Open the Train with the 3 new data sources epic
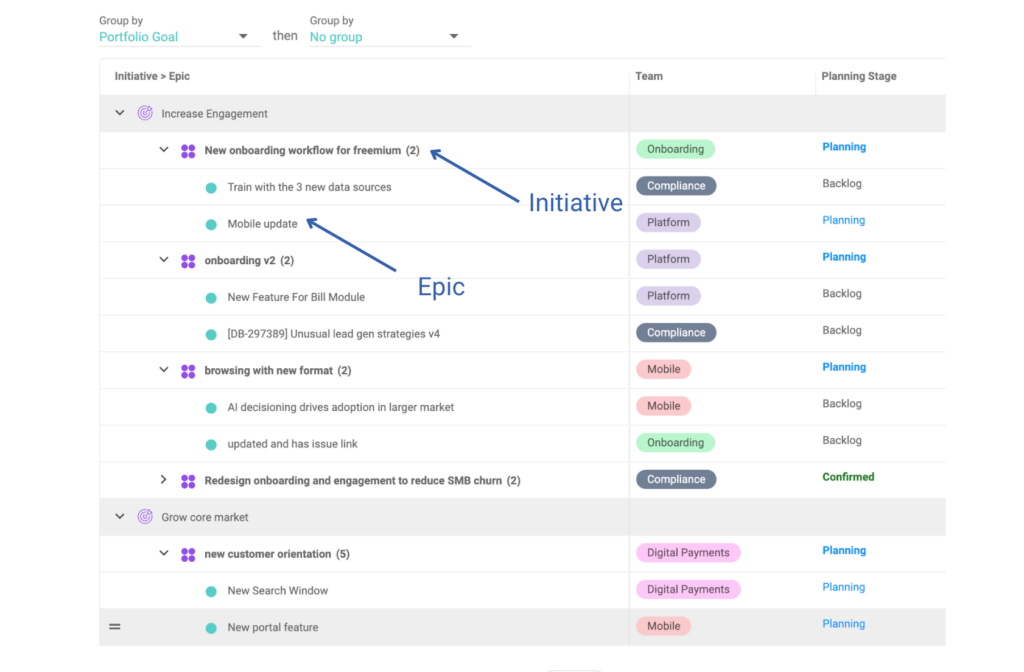The height and width of the screenshot is (672, 1024). (x=309, y=187)
